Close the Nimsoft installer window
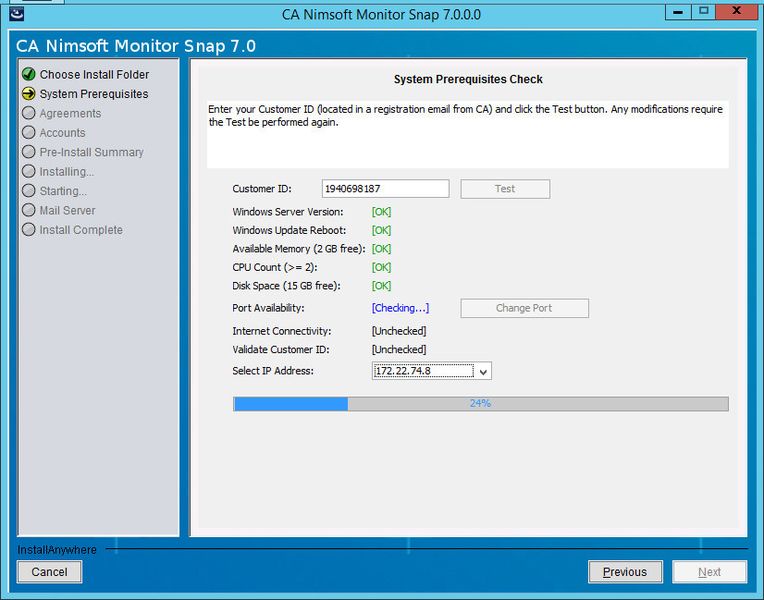The height and width of the screenshot is (600, 764). point(736,12)
